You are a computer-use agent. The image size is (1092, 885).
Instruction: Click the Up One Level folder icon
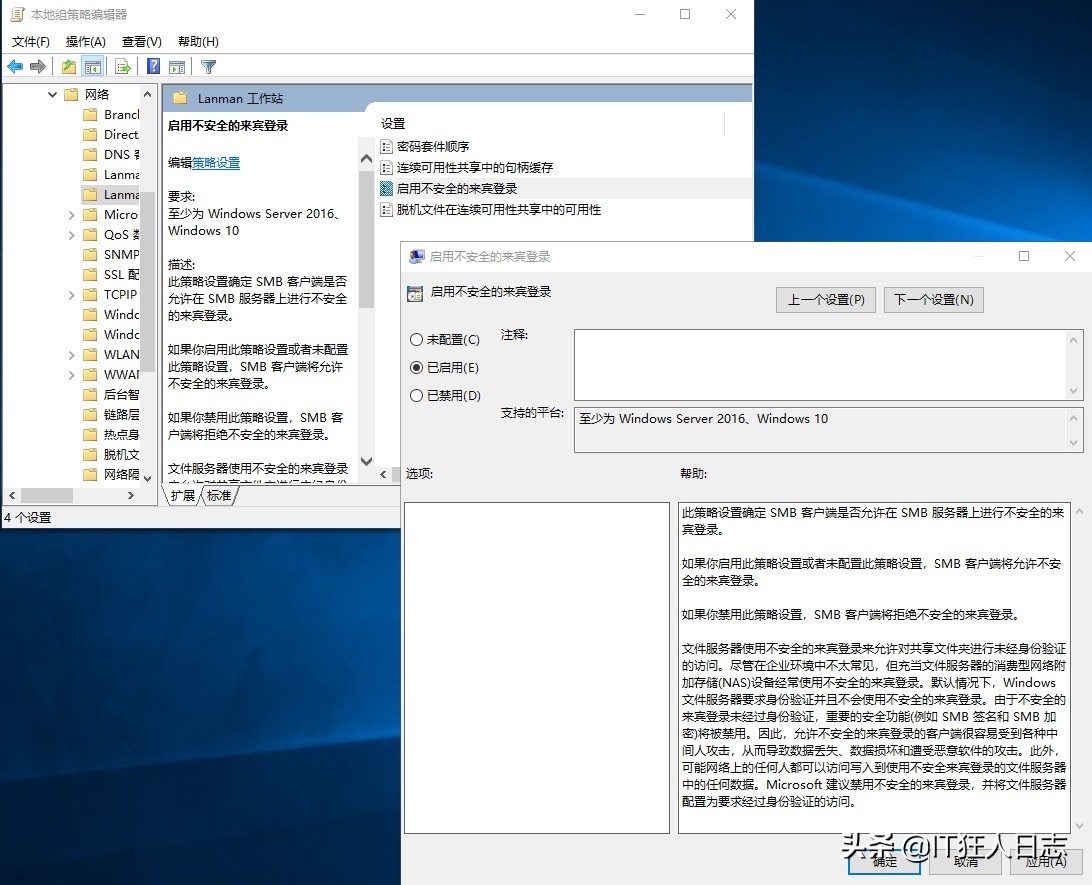click(x=68, y=67)
